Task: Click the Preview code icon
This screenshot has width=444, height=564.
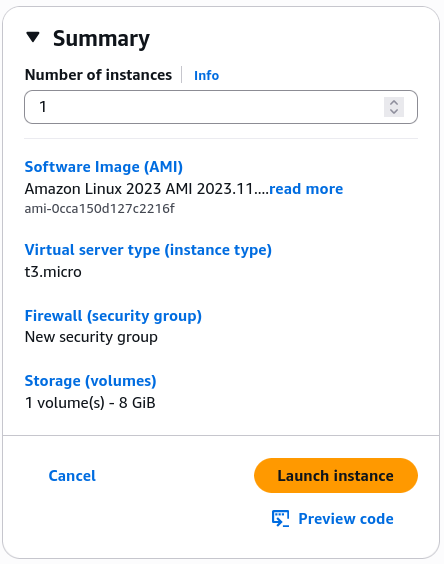Action: [x=280, y=518]
